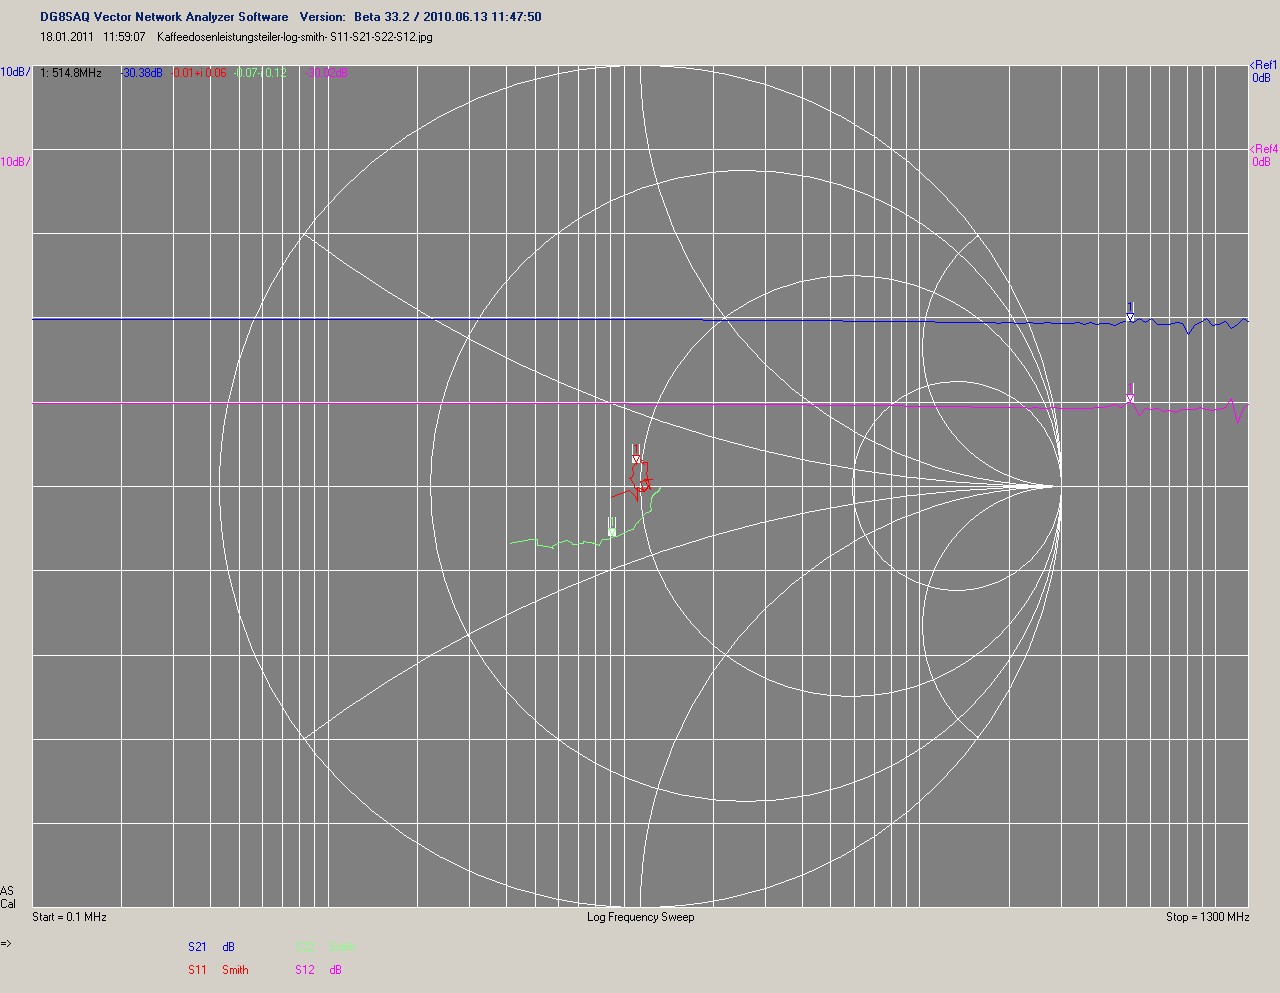Click marker 1 on the magenta S12 trace
The height and width of the screenshot is (993, 1280).
point(1130,395)
